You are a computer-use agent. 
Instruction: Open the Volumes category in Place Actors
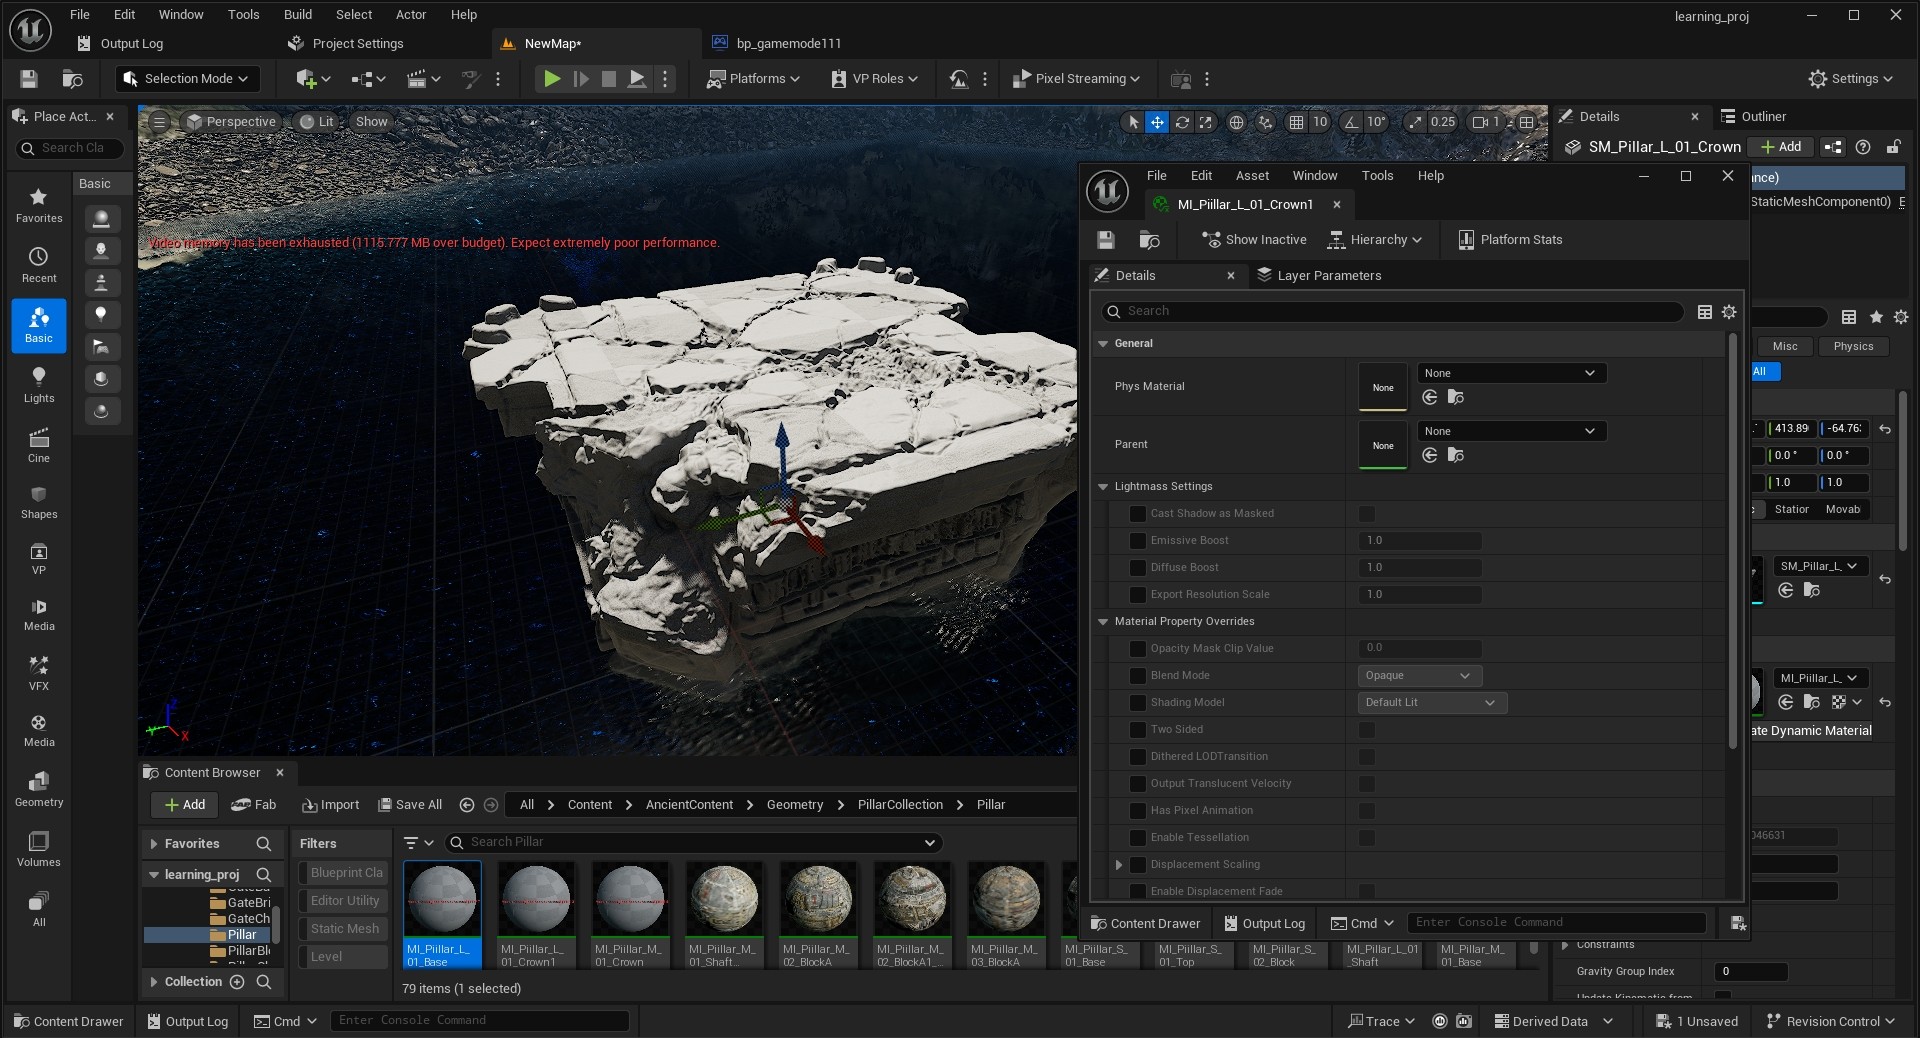(x=39, y=849)
